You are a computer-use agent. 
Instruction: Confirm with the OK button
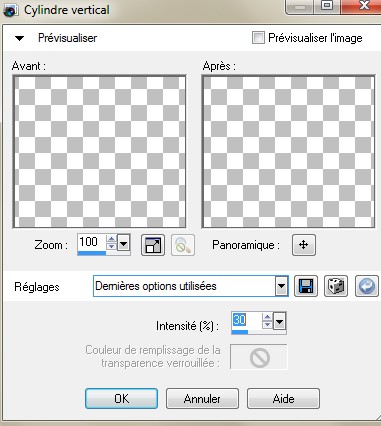pos(121,398)
